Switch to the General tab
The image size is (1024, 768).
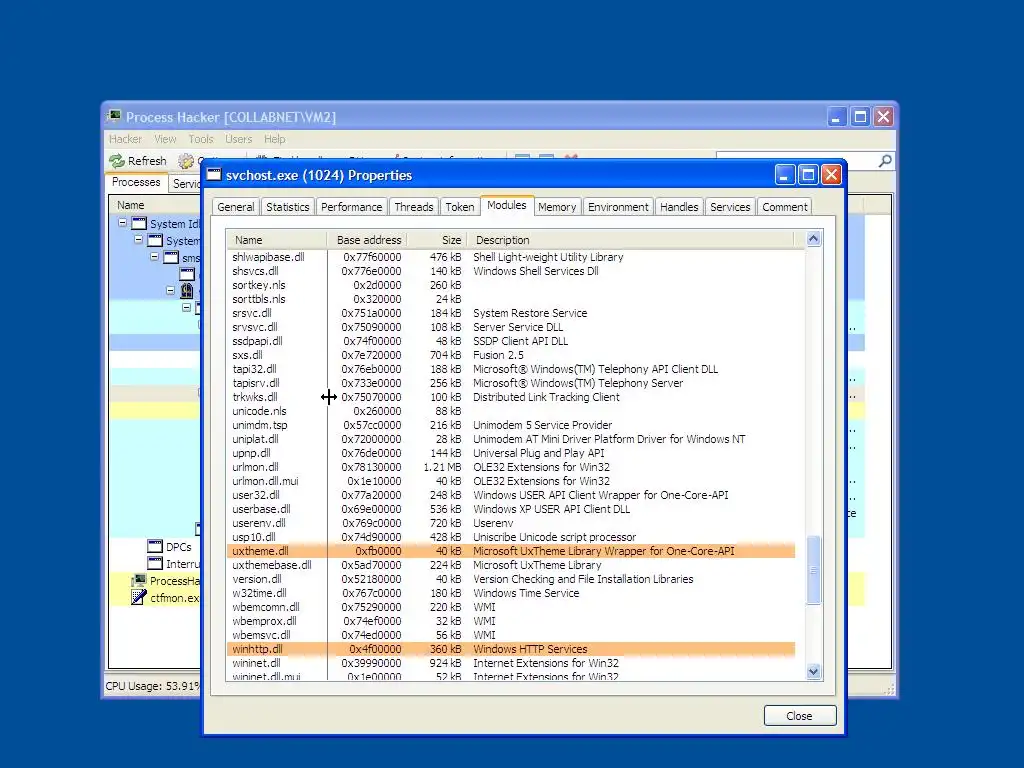[x=236, y=207]
